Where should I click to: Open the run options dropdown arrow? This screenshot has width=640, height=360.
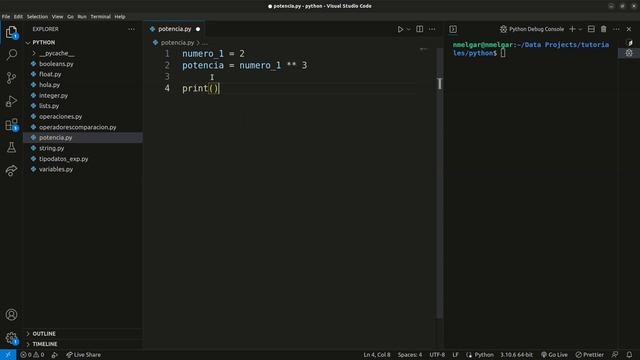tap(409, 29)
